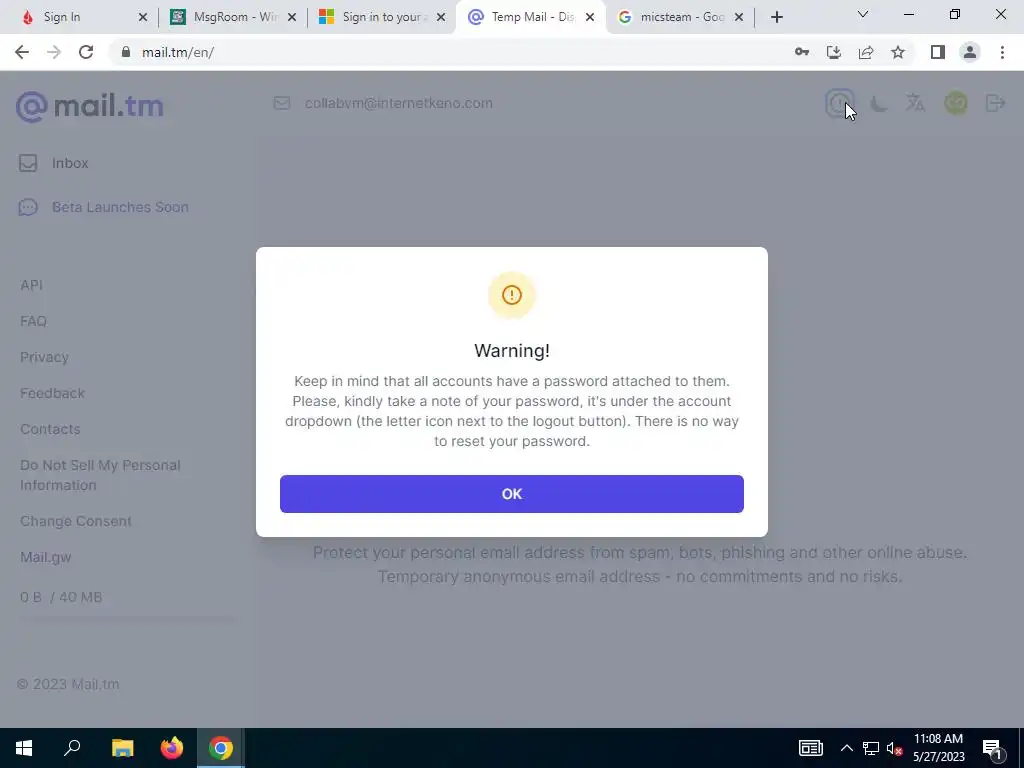The image size is (1024, 768).
Task: Open the FAQ link
Action: coord(33,321)
